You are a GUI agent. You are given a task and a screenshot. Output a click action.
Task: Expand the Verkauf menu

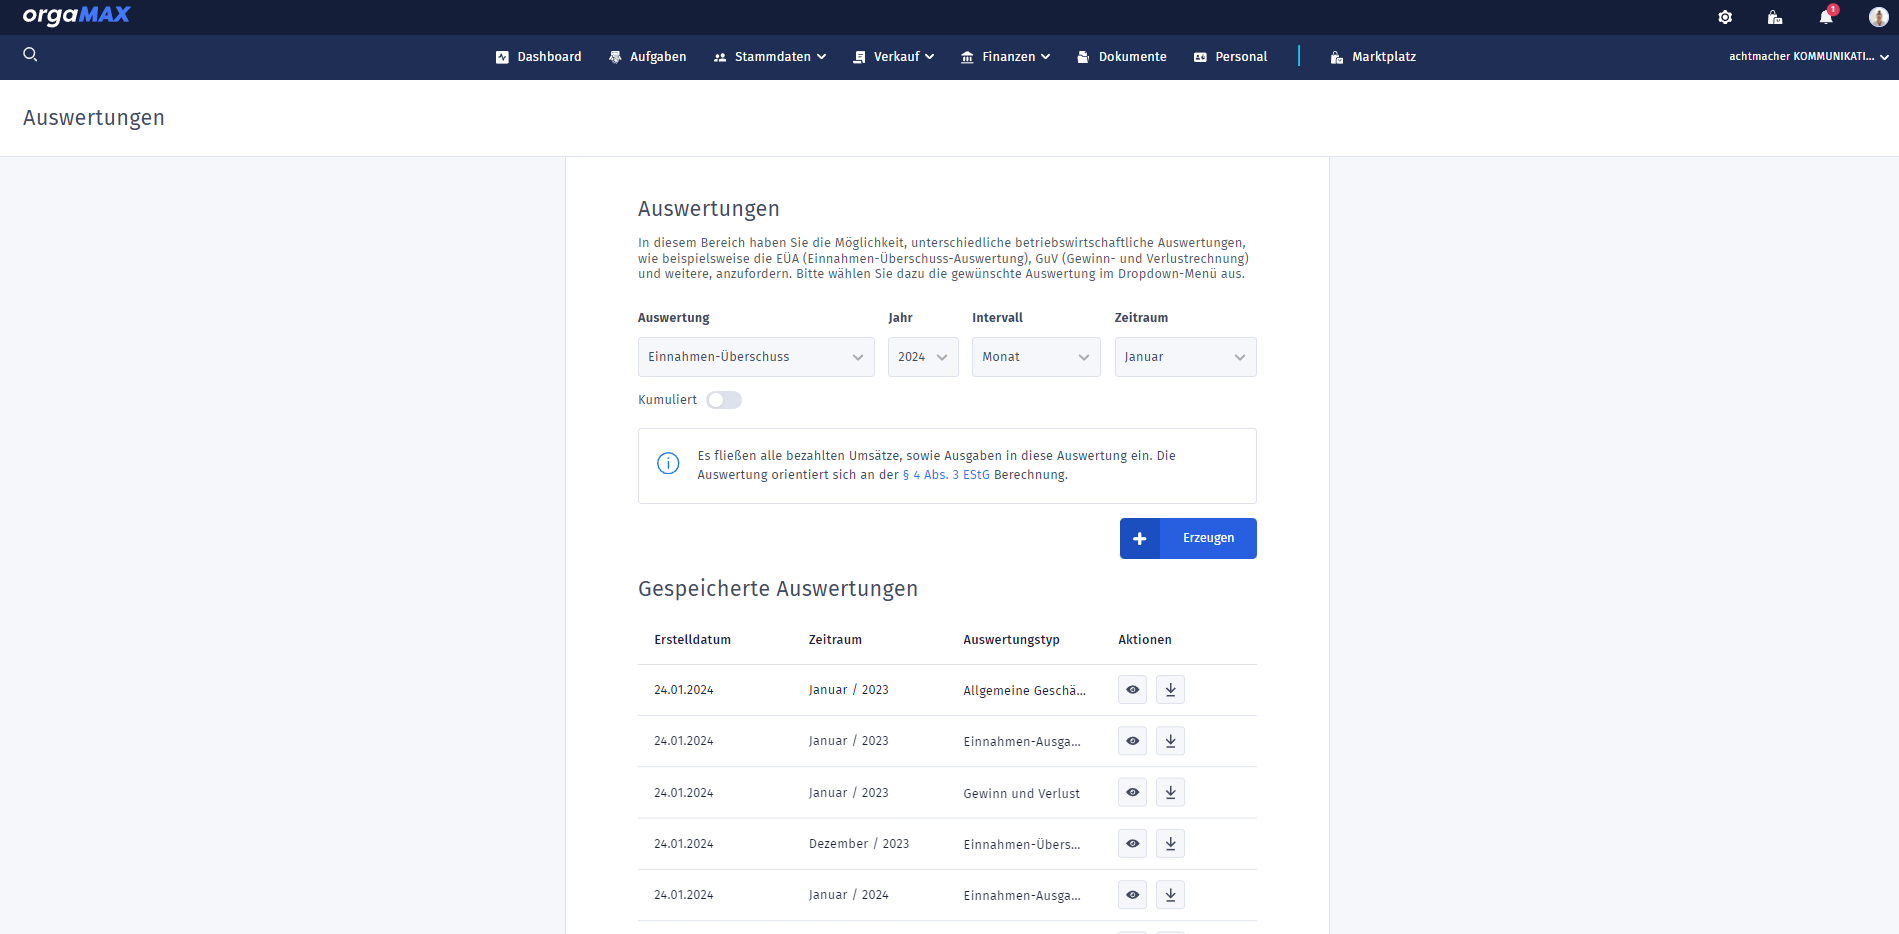tap(894, 57)
